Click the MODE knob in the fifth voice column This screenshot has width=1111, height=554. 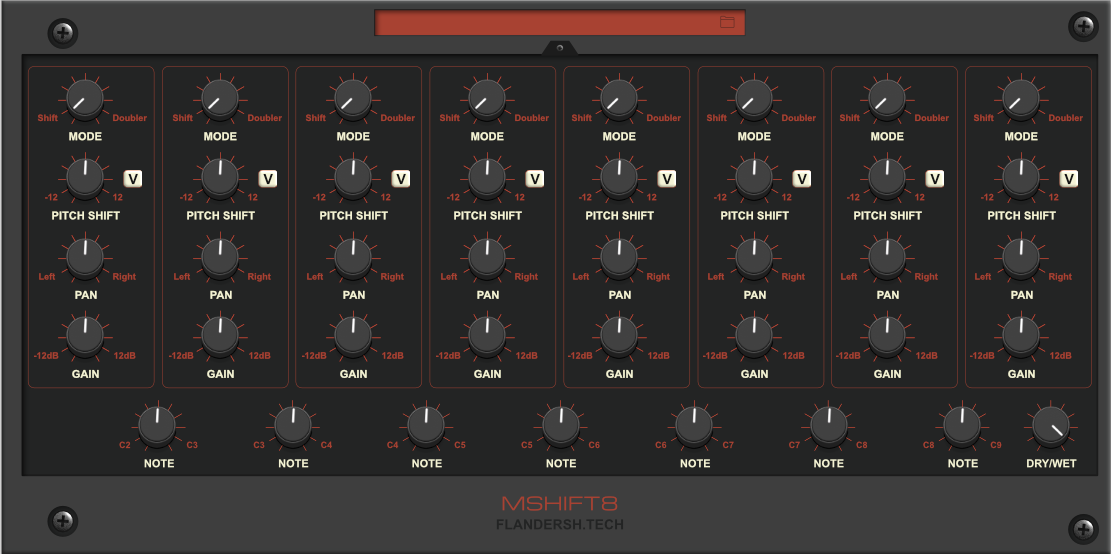coord(619,99)
